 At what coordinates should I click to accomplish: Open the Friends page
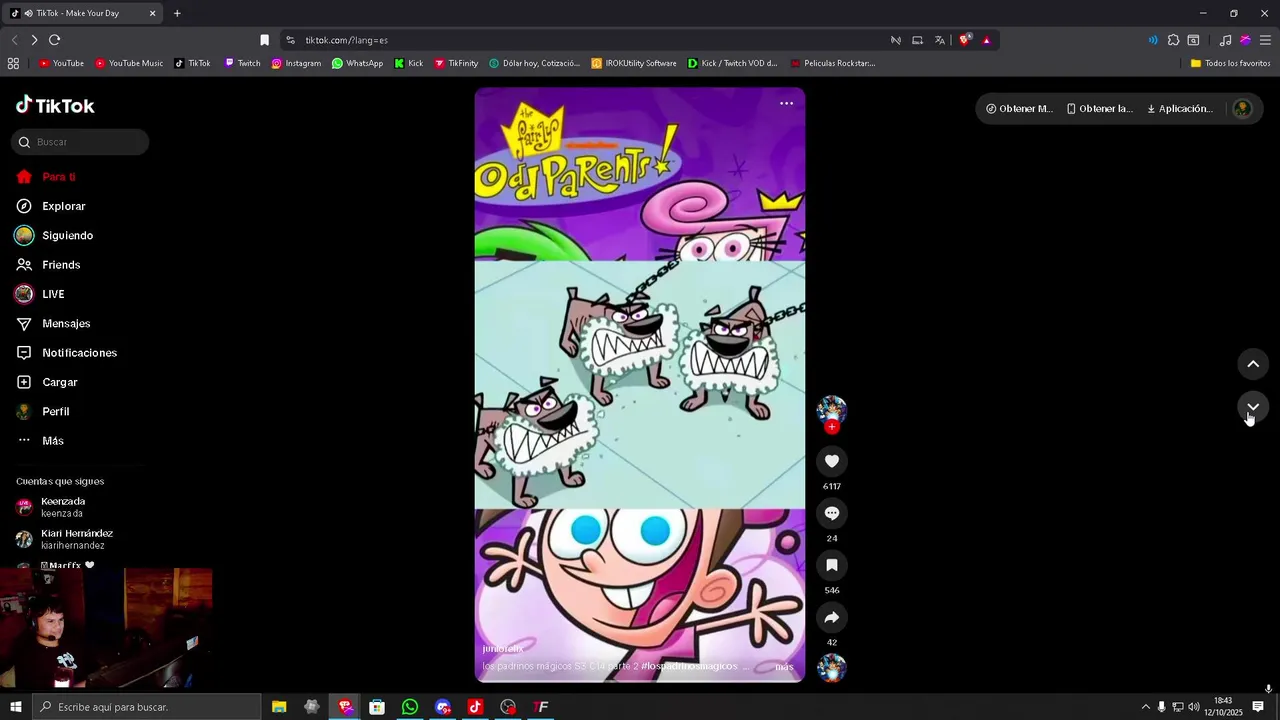(x=48, y=265)
